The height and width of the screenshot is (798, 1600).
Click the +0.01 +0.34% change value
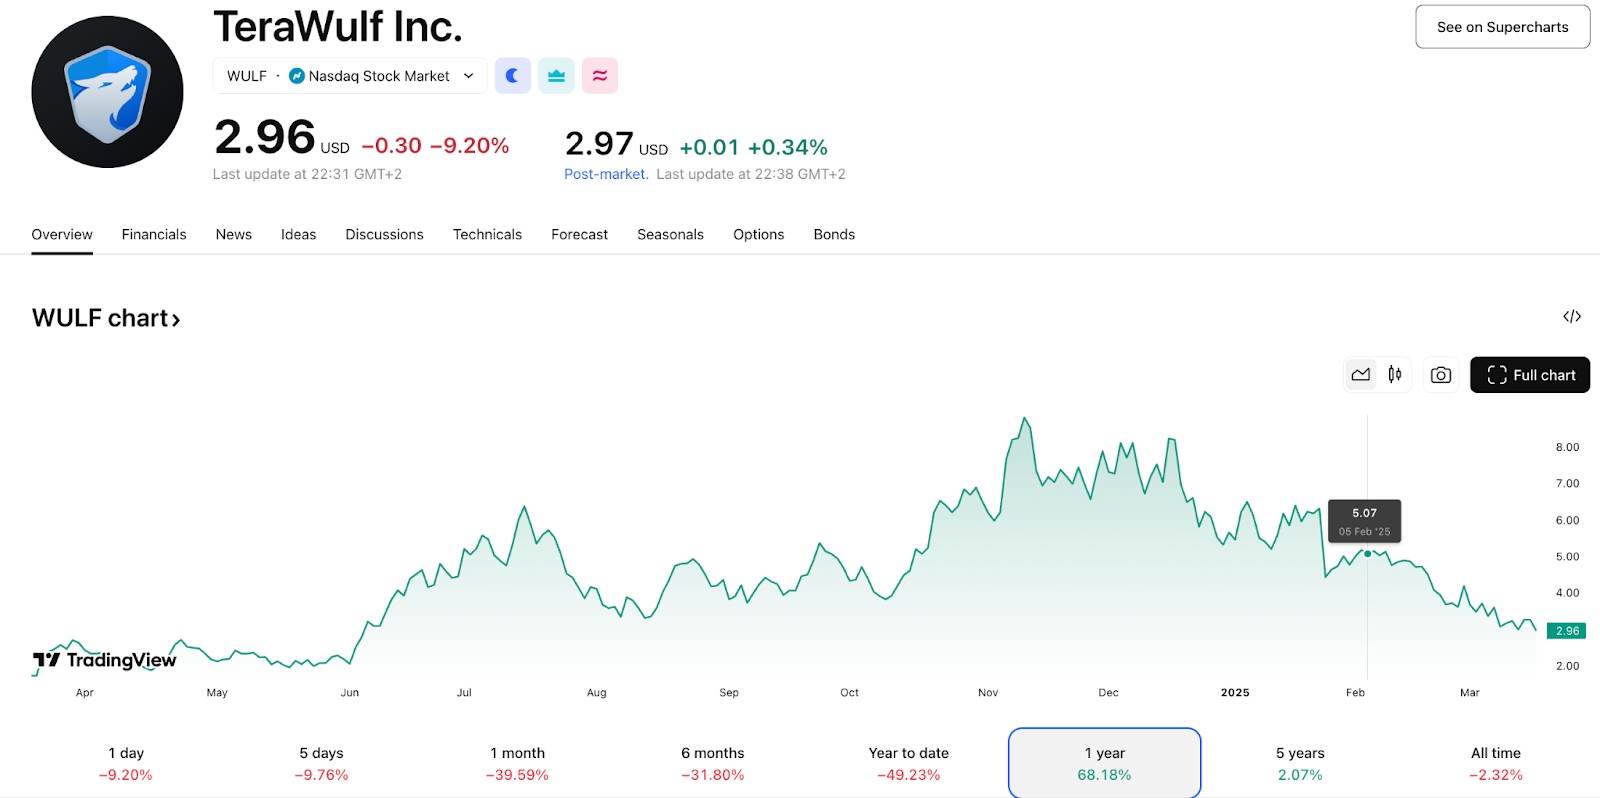pyautogui.click(x=753, y=148)
